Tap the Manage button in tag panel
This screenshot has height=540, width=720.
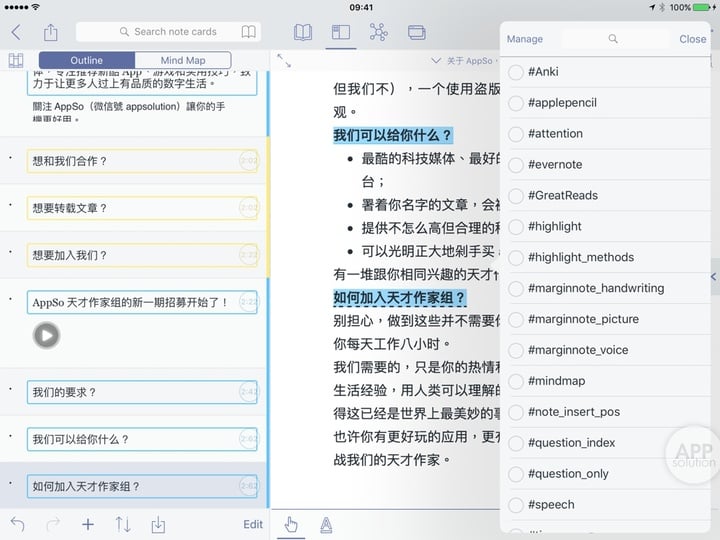coord(524,39)
